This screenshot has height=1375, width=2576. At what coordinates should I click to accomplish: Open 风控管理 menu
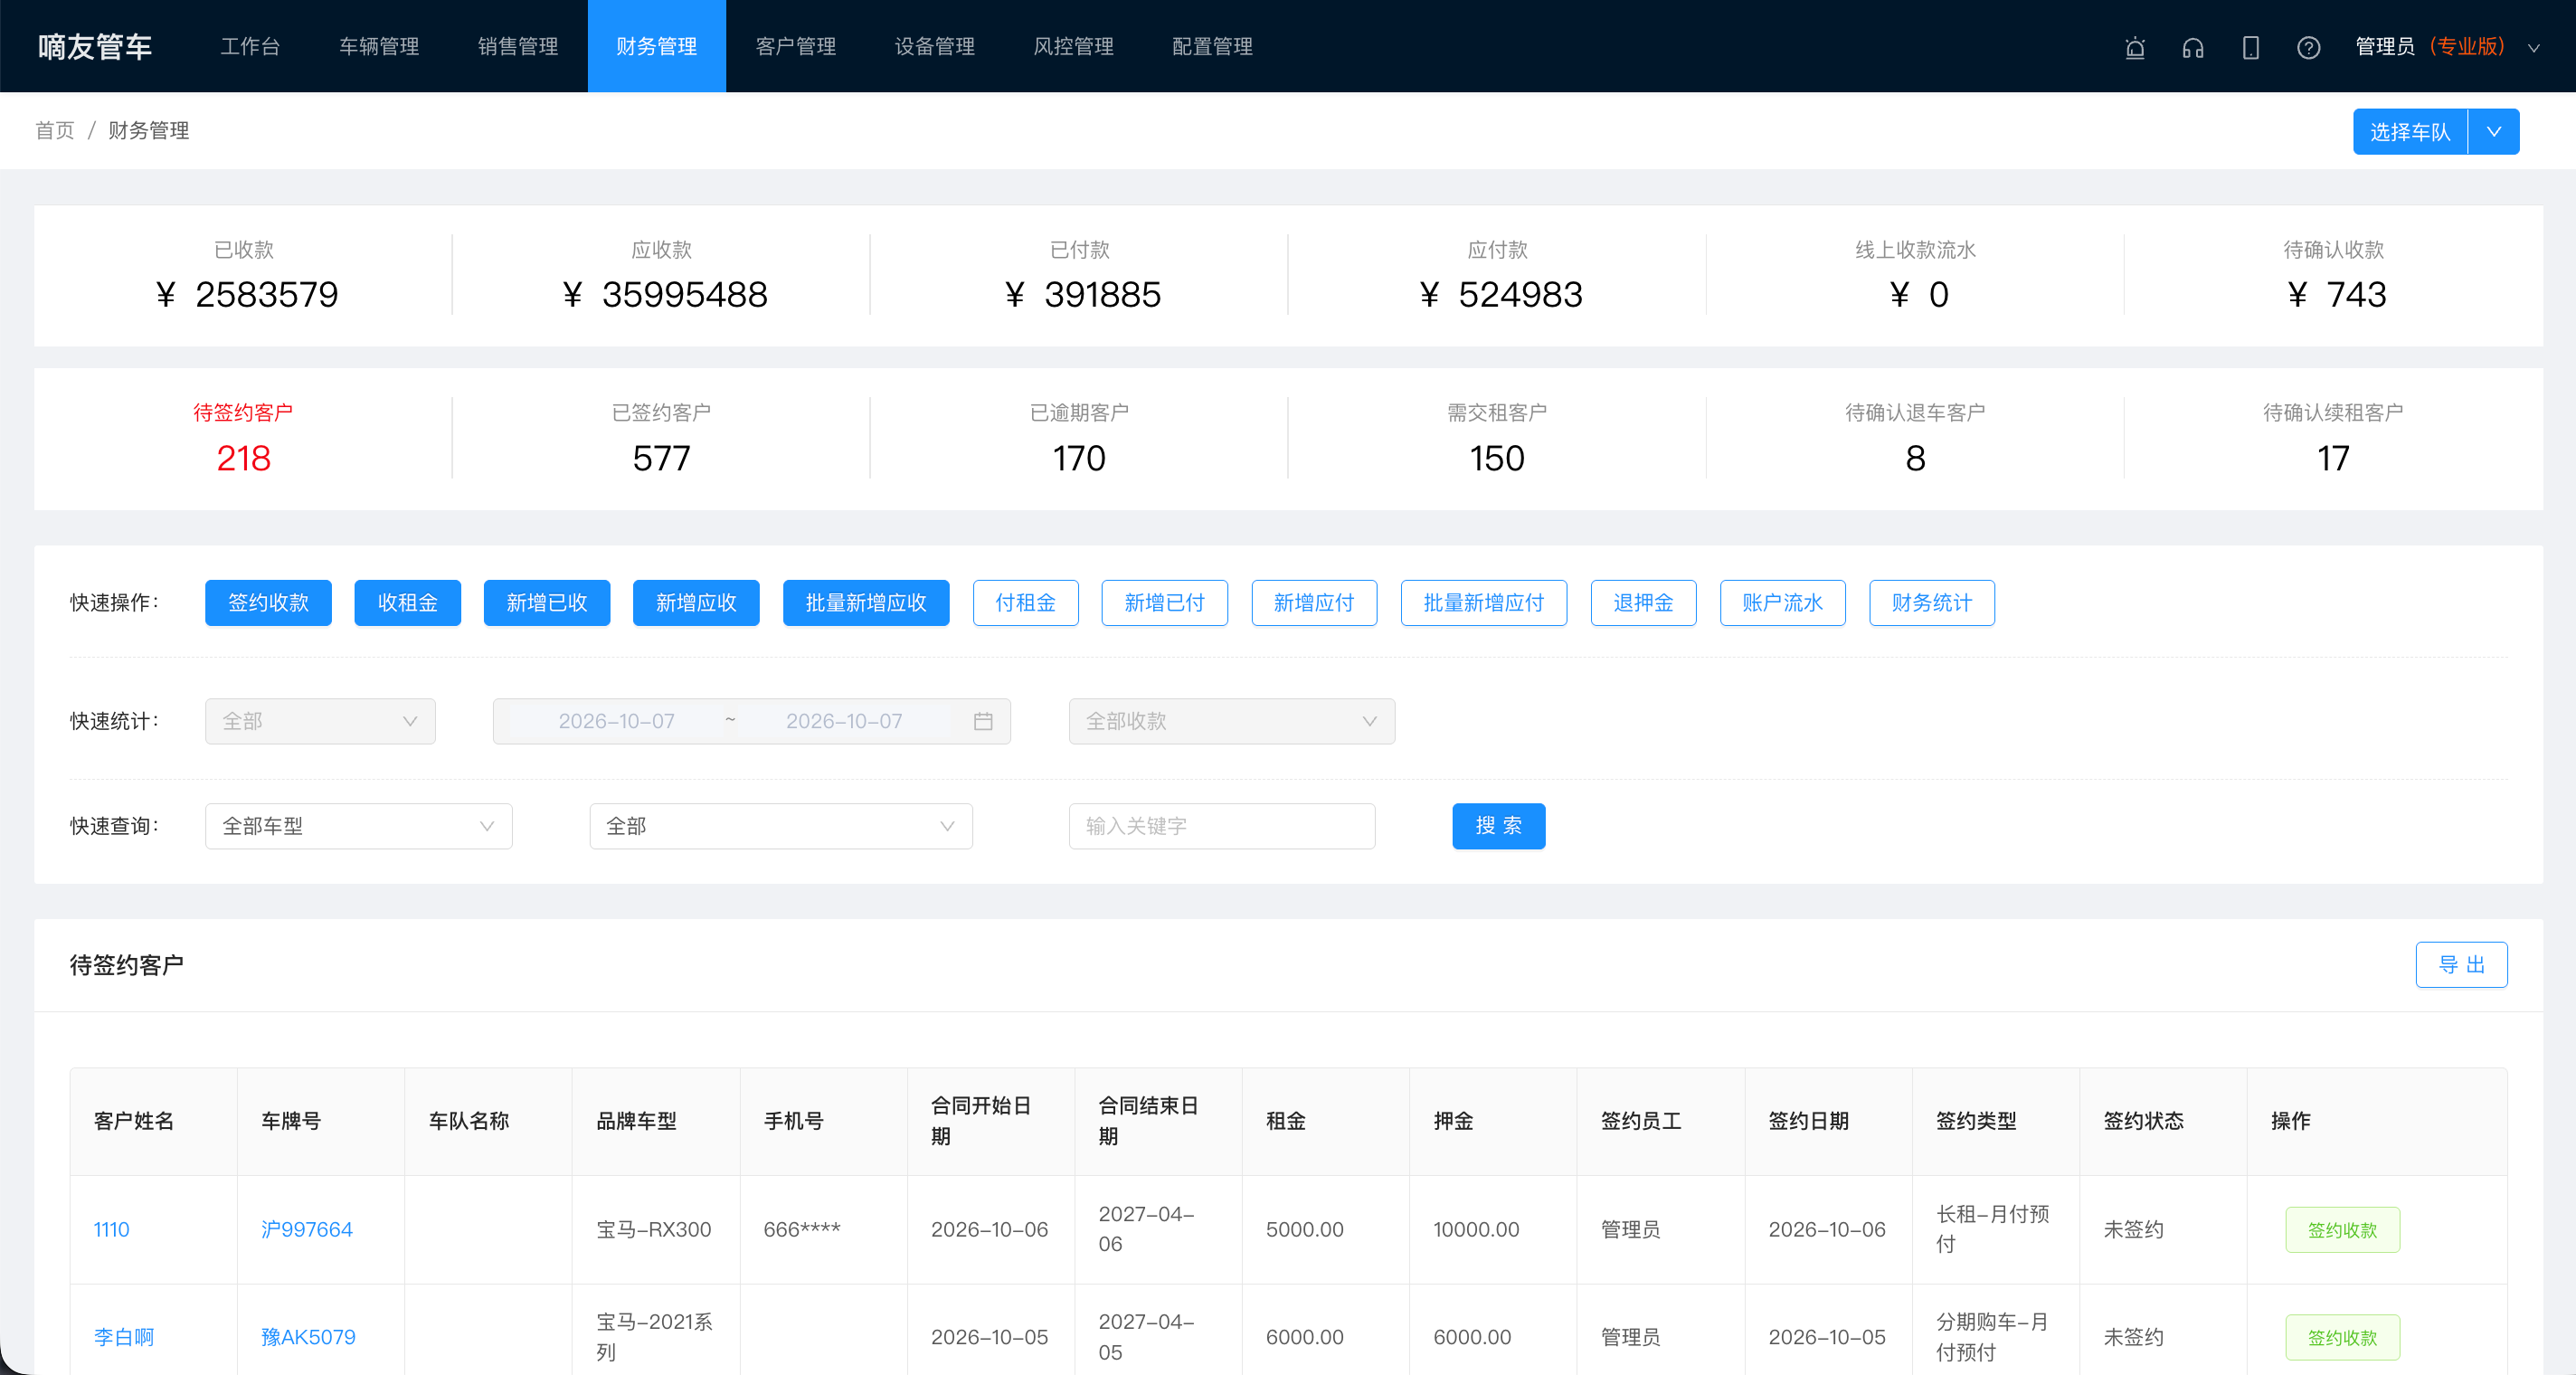(1073, 46)
